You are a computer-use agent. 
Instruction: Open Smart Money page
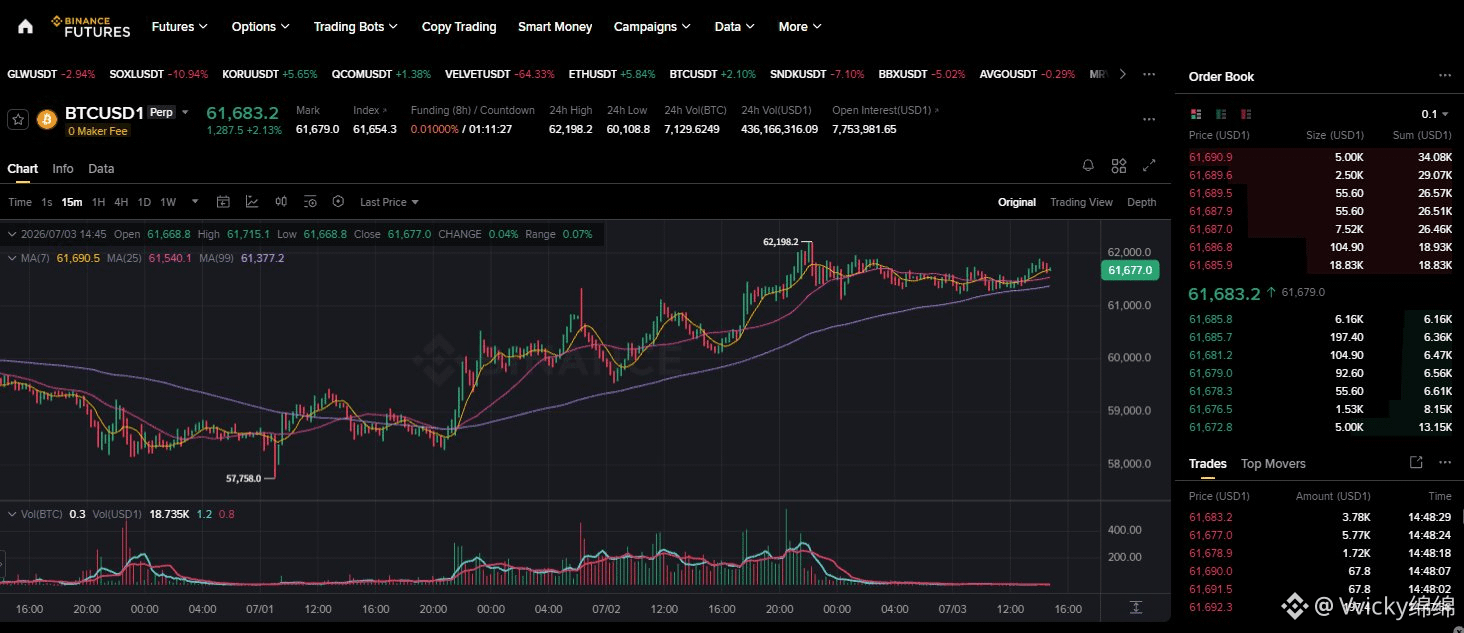click(x=555, y=27)
